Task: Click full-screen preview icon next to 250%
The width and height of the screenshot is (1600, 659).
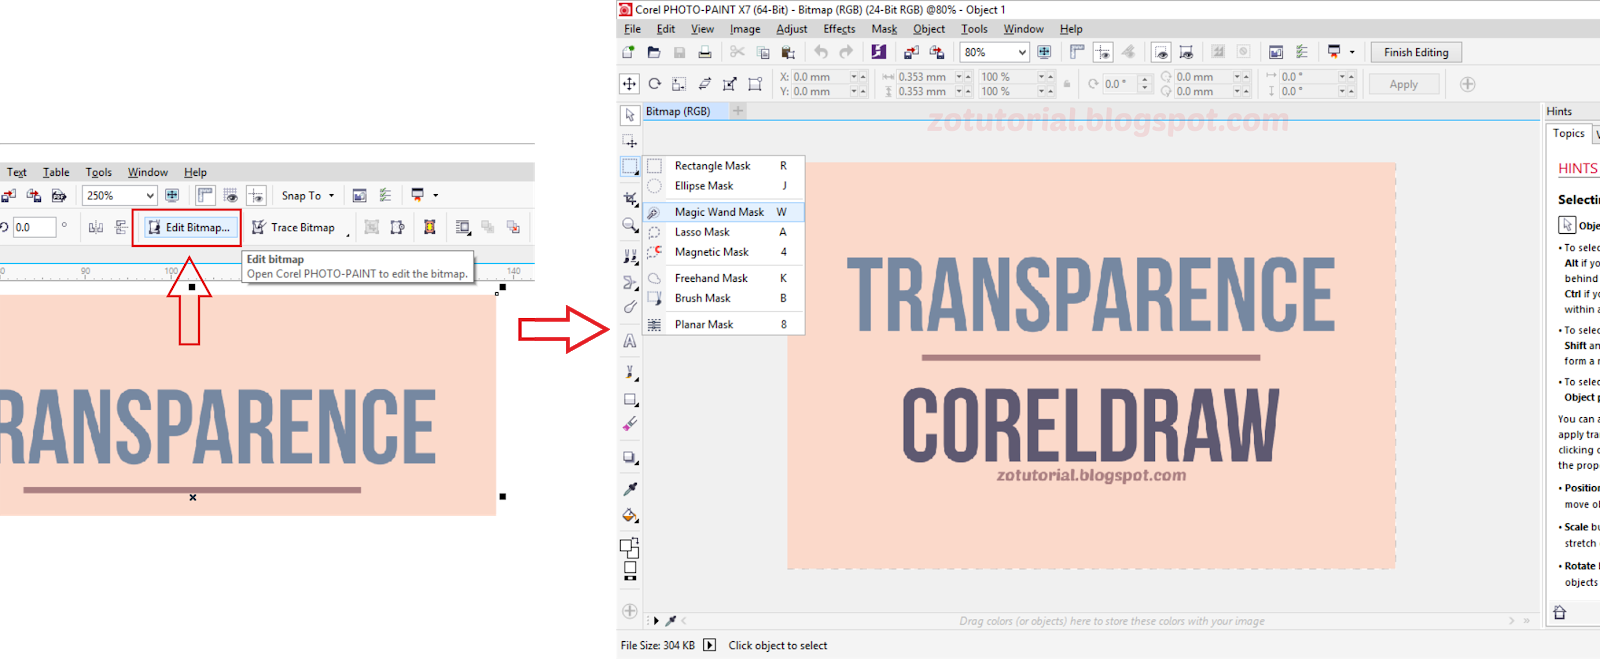Action: click(x=172, y=195)
